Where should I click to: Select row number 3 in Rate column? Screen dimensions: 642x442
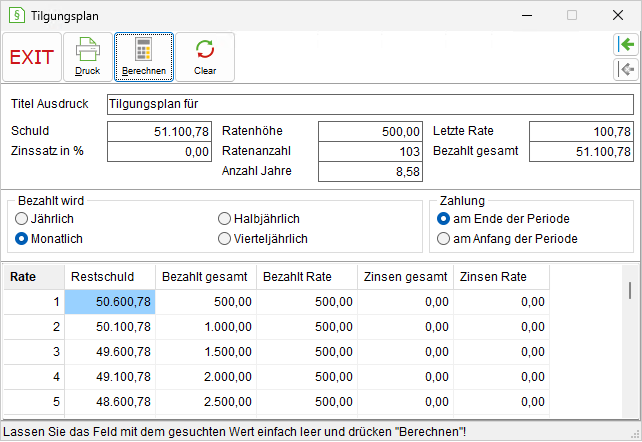click(34, 352)
